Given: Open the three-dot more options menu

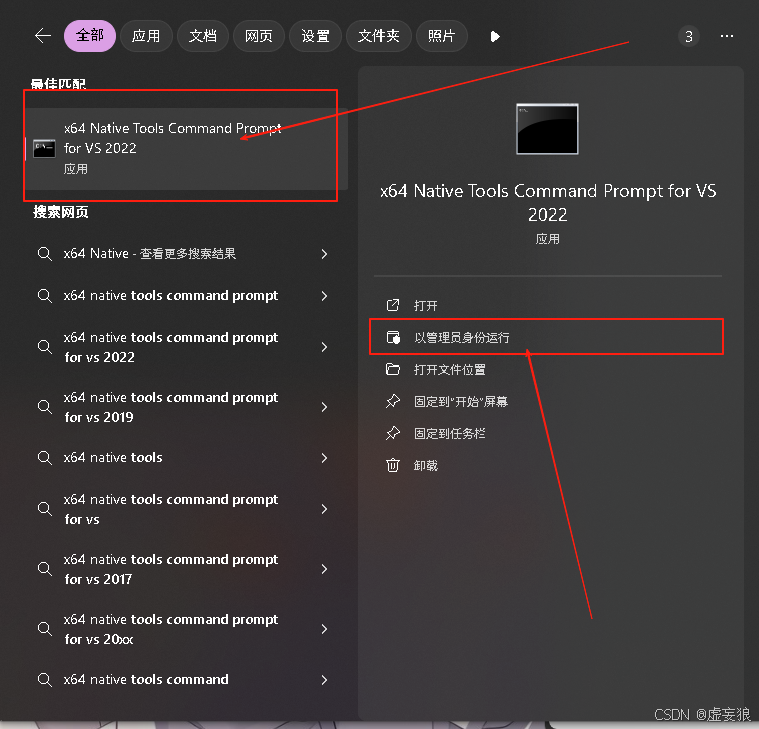Looking at the screenshot, I should (727, 36).
